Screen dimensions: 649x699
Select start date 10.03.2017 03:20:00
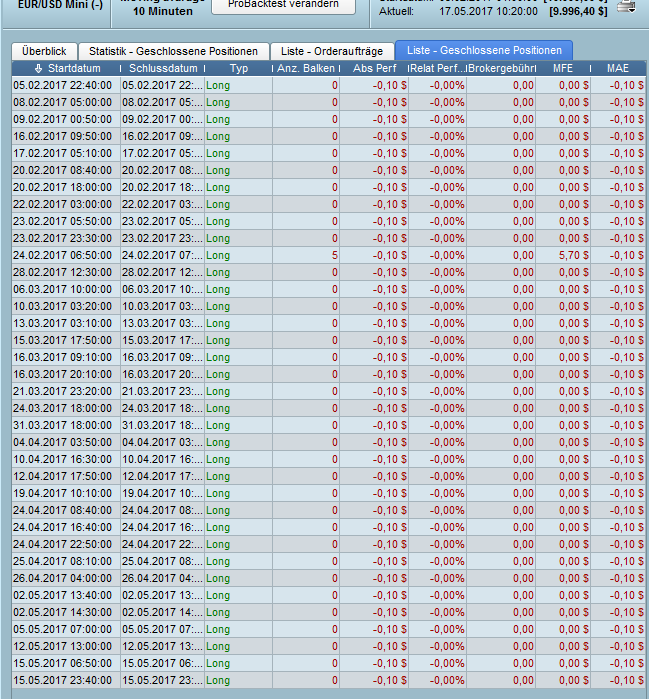point(62,306)
